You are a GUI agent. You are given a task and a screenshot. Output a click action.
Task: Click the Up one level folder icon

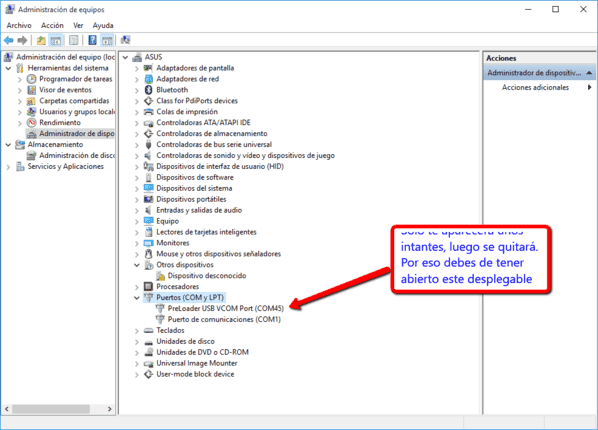41,40
